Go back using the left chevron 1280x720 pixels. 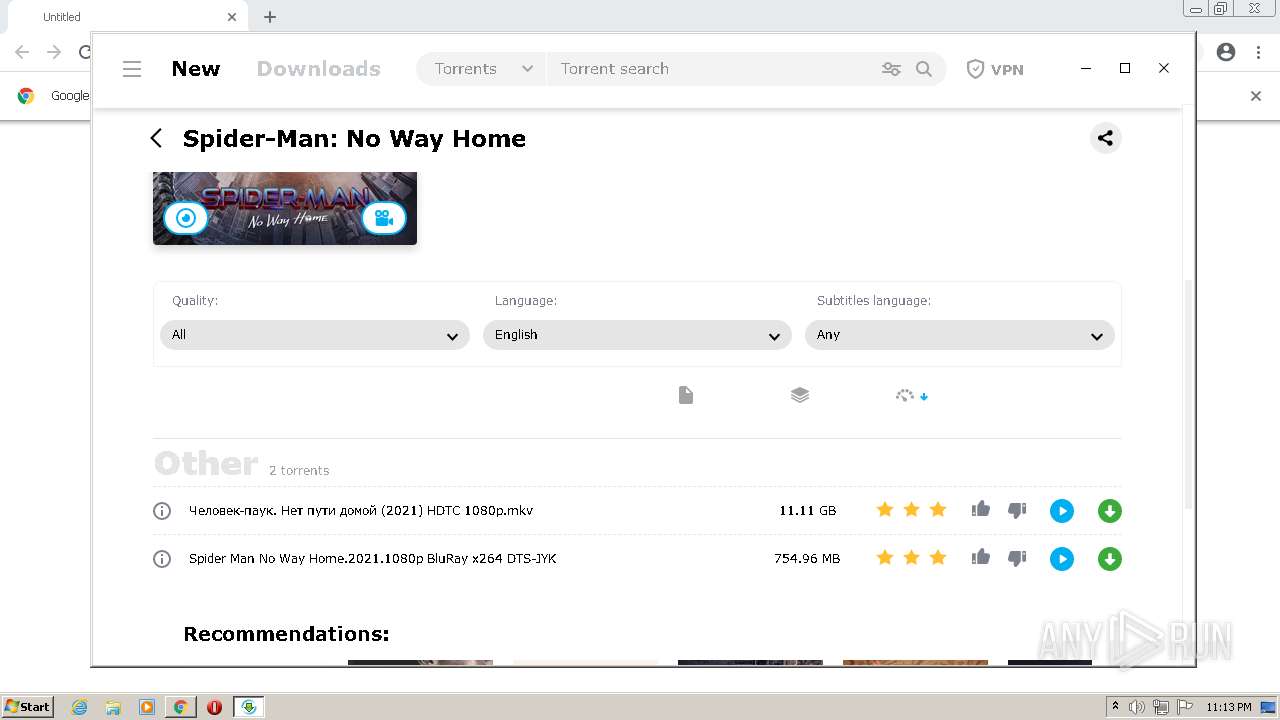pos(157,138)
